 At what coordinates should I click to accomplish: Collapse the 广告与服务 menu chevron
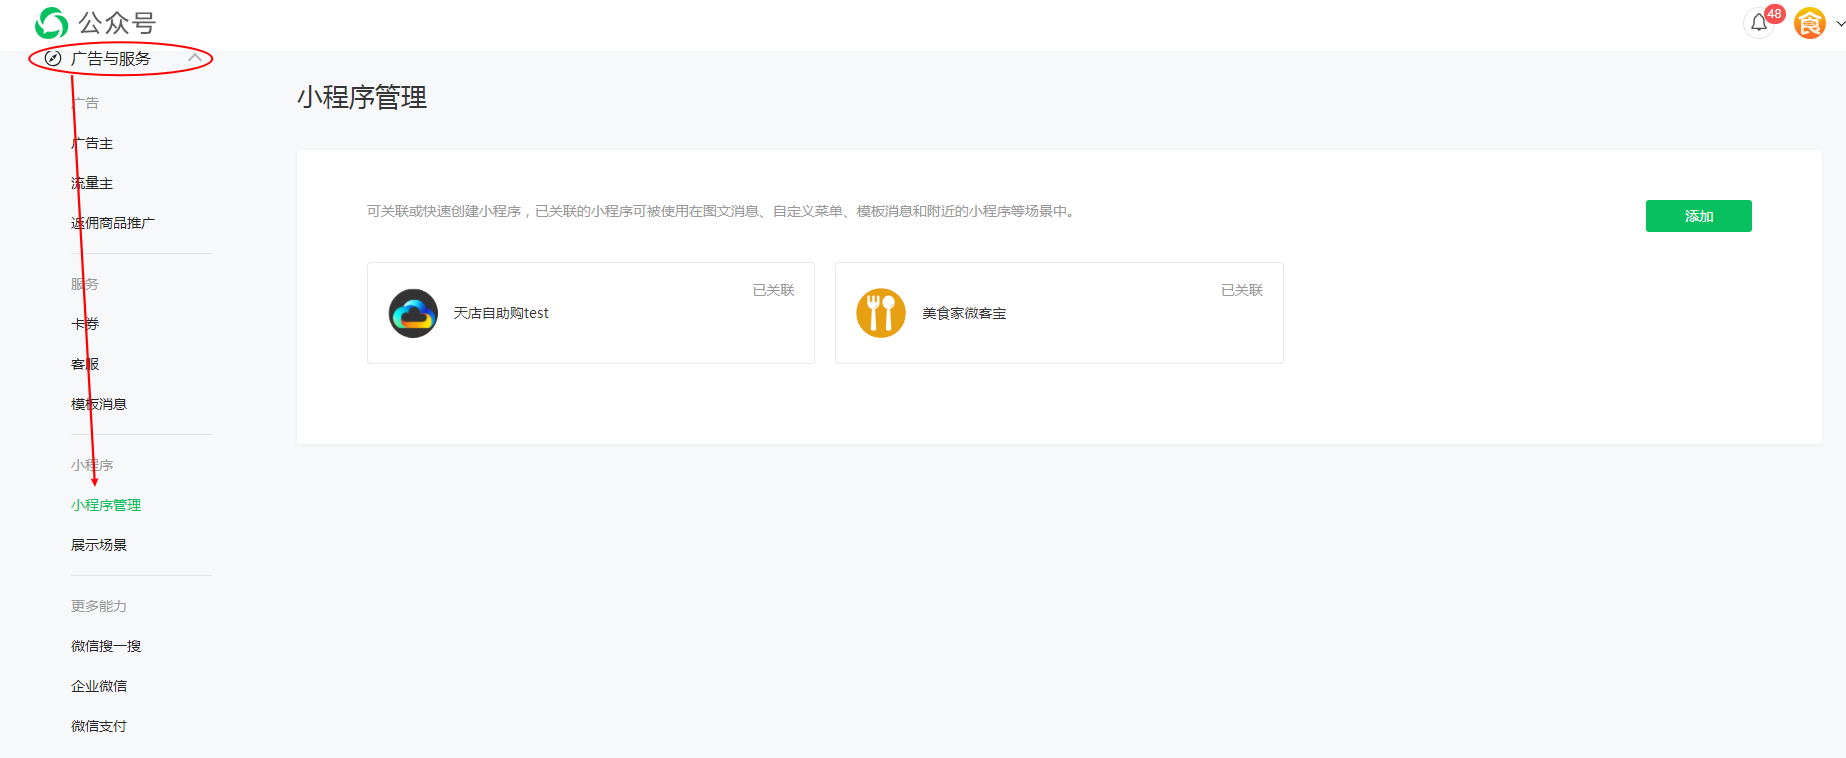tap(195, 58)
